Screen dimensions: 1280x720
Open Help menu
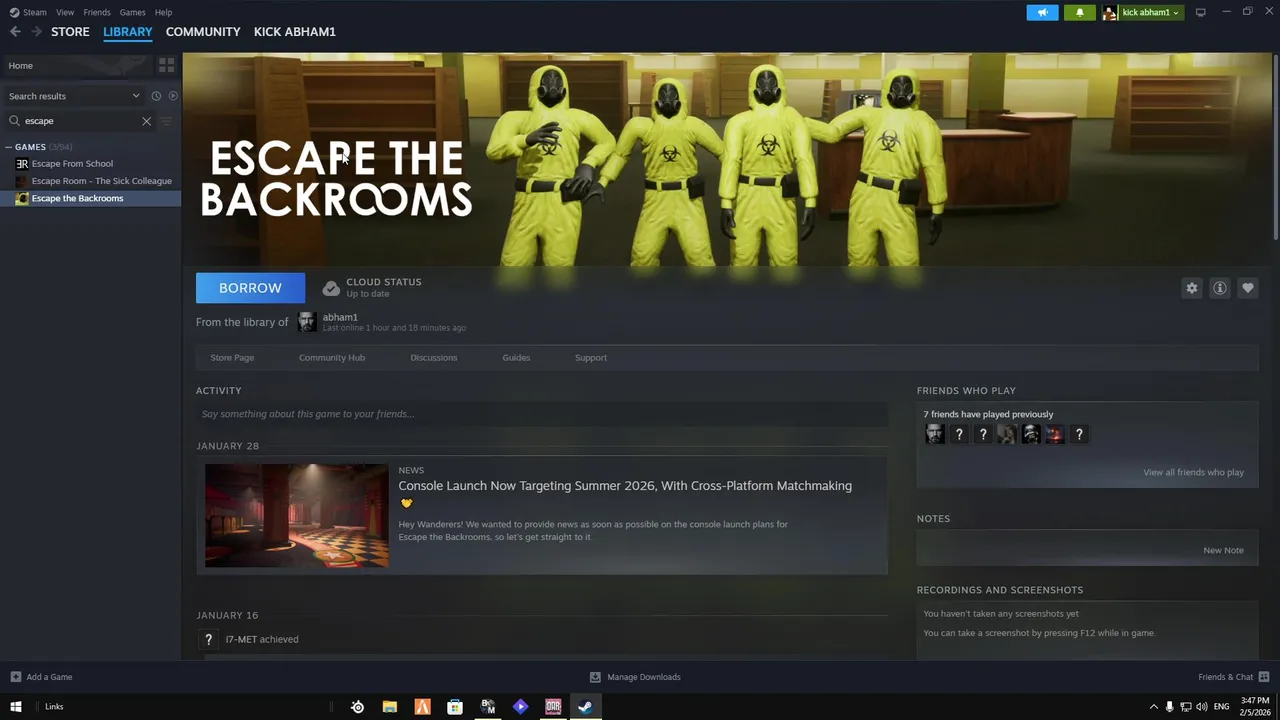(163, 12)
